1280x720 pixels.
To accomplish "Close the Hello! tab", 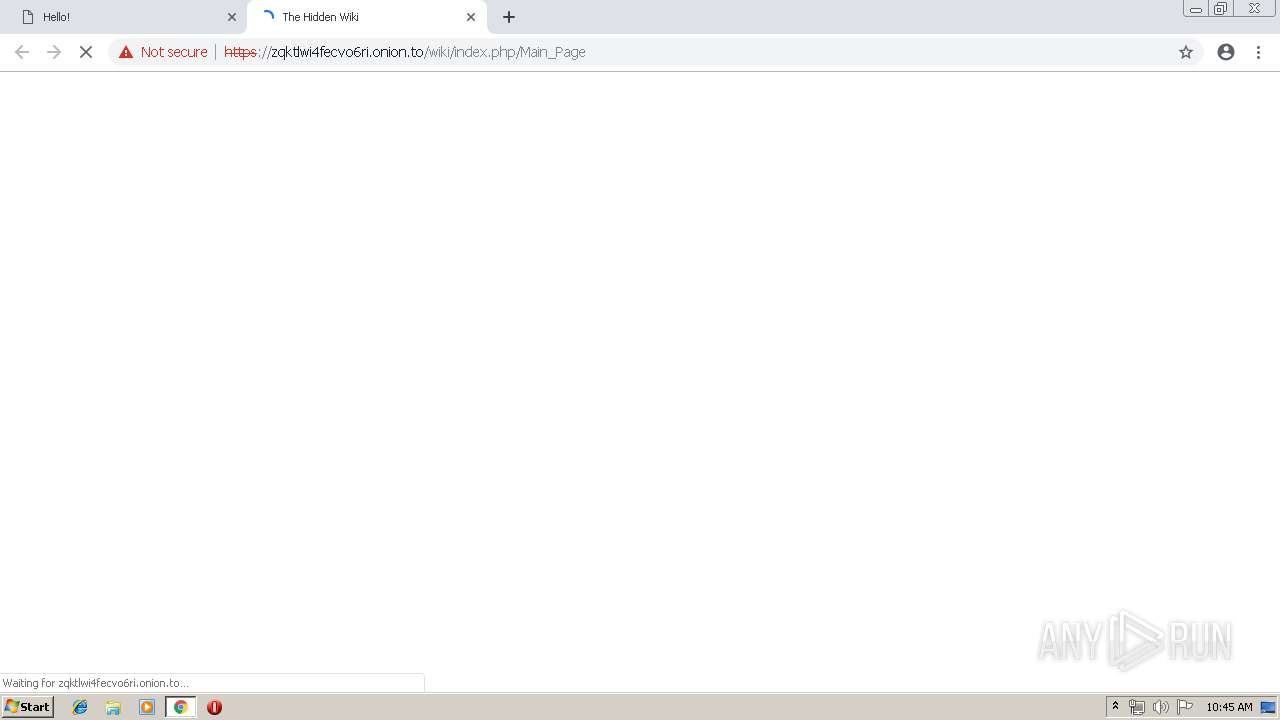I will point(232,17).
